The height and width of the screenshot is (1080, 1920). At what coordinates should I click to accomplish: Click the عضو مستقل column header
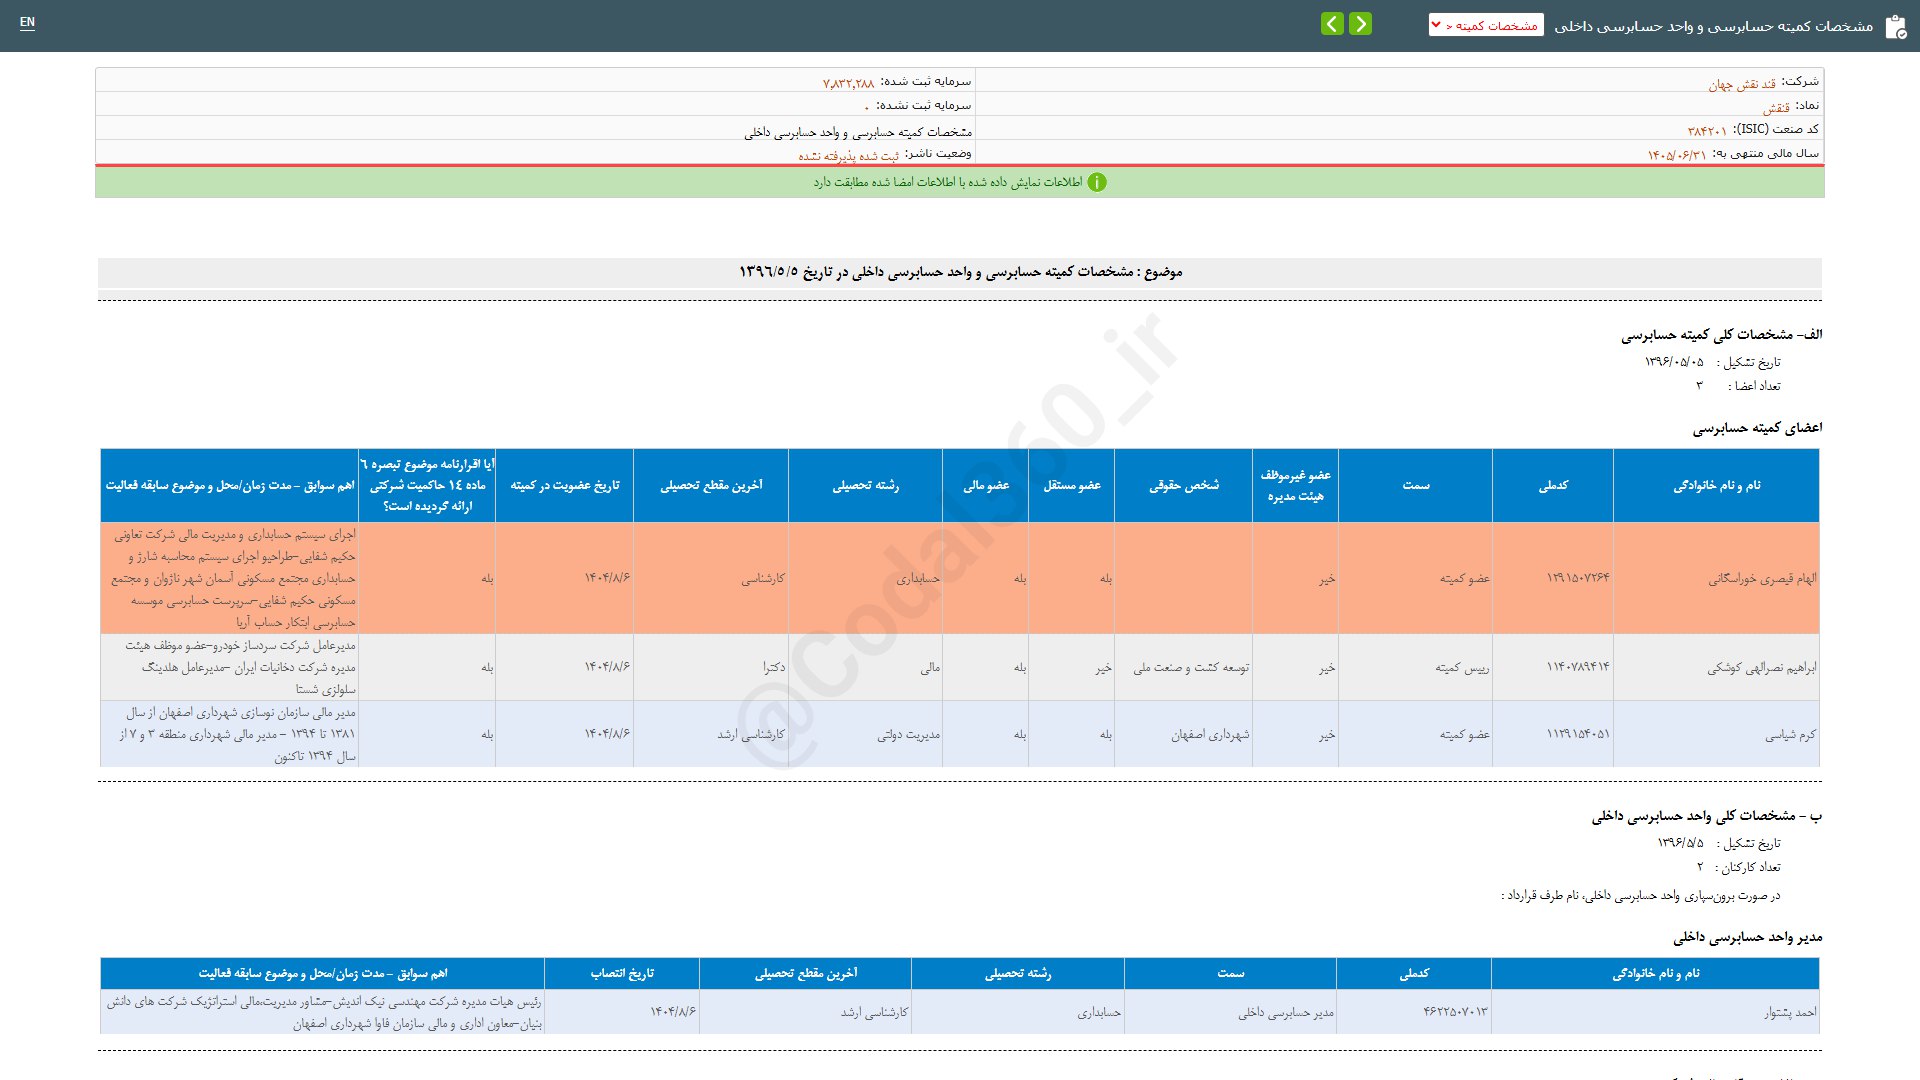pyautogui.click(x=1072, y=485)
